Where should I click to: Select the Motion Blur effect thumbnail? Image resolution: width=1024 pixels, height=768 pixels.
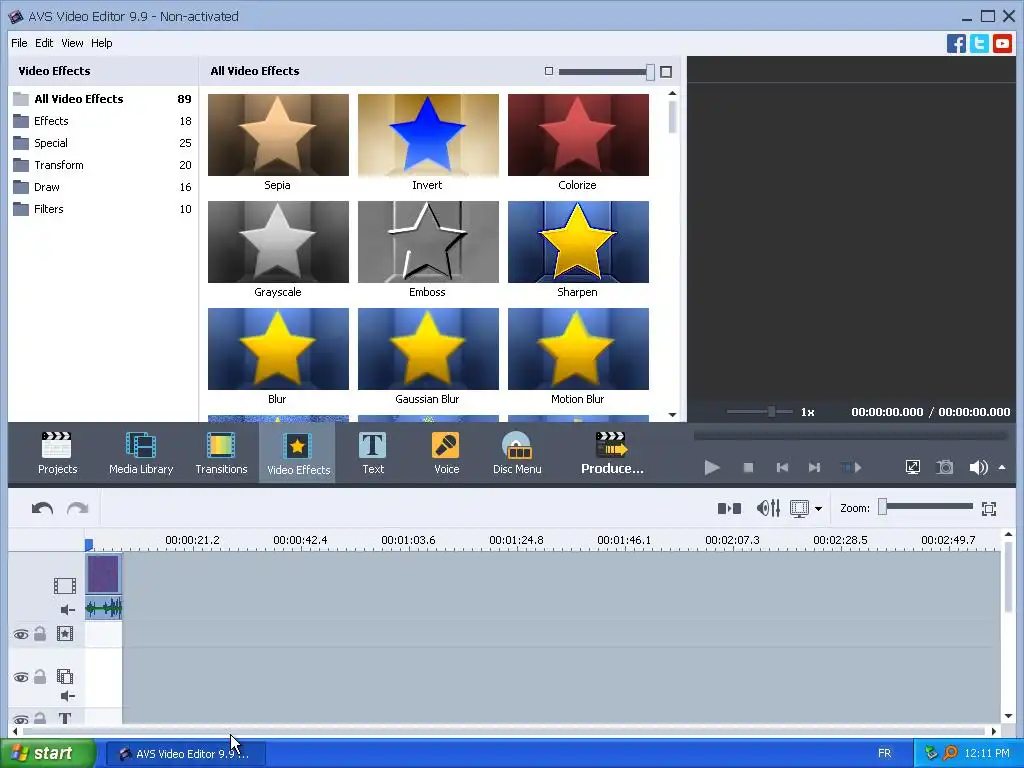[x=579, y=349]
